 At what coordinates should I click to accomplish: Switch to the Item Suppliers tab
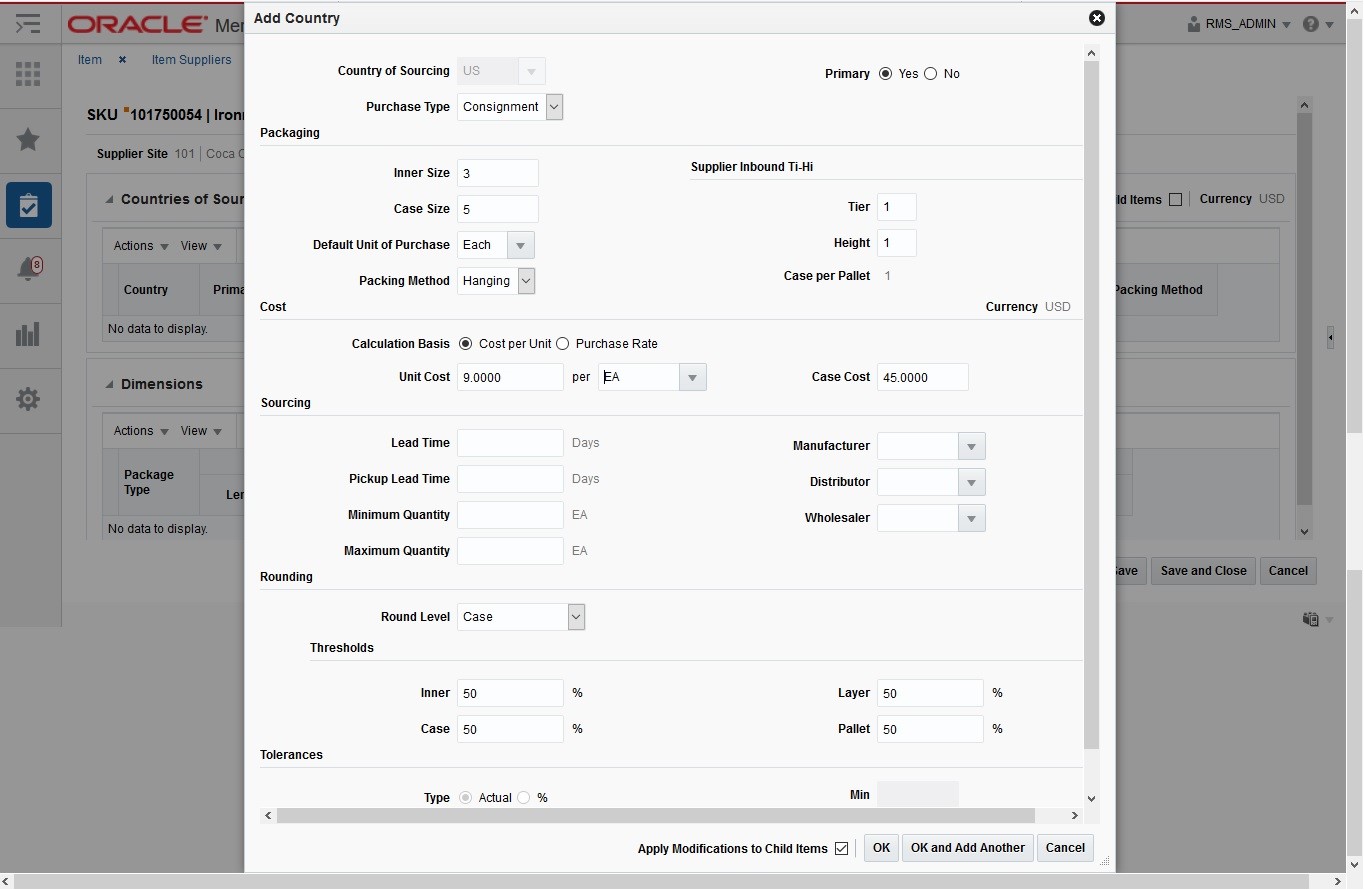click(192, 60)
